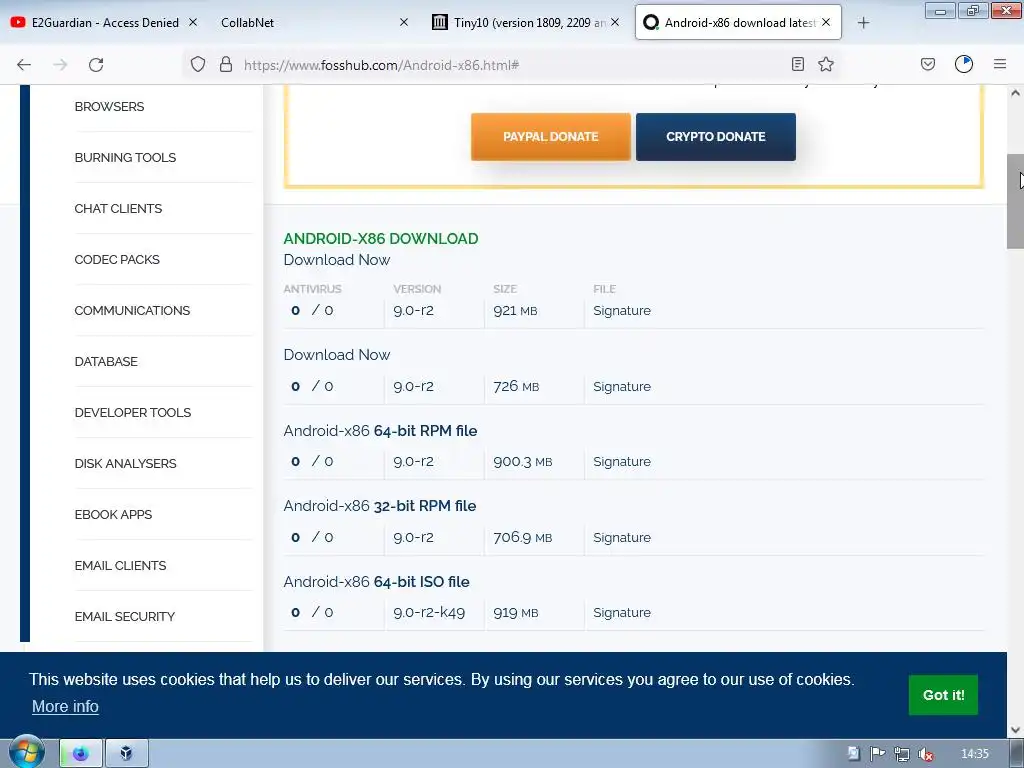This screenshot has width=1024, height=768.
Task: Download Android-x86 64-bit RPM file
Action: (x=380, y=430)
